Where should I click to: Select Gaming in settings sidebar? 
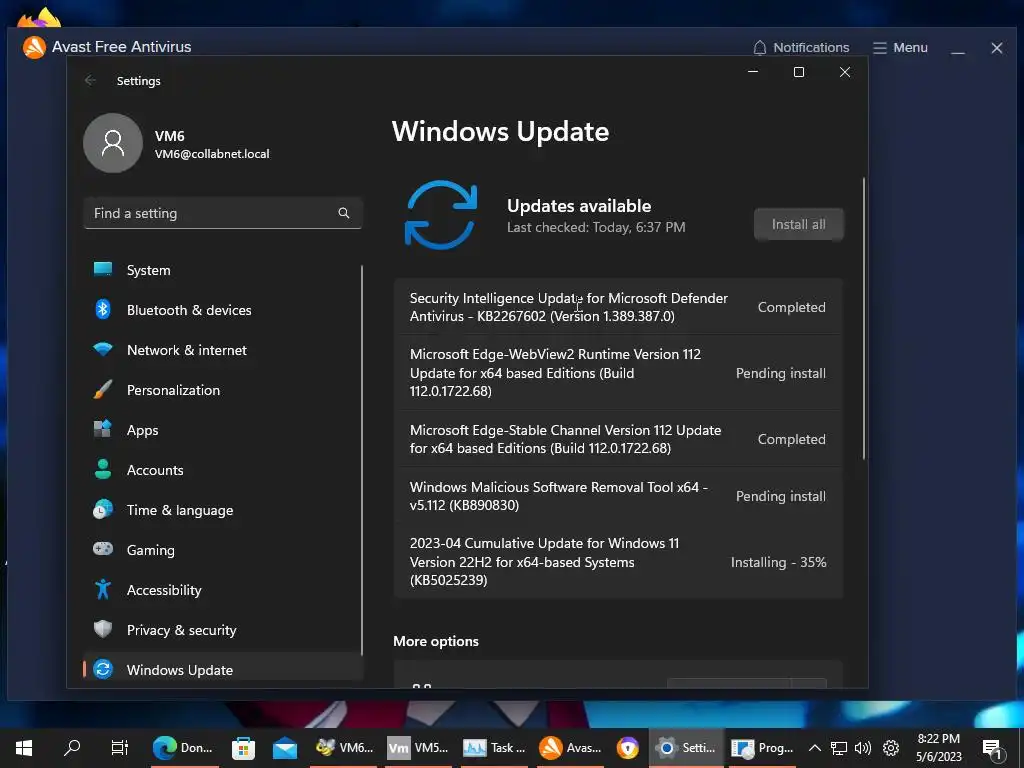(x=222, y=550)
